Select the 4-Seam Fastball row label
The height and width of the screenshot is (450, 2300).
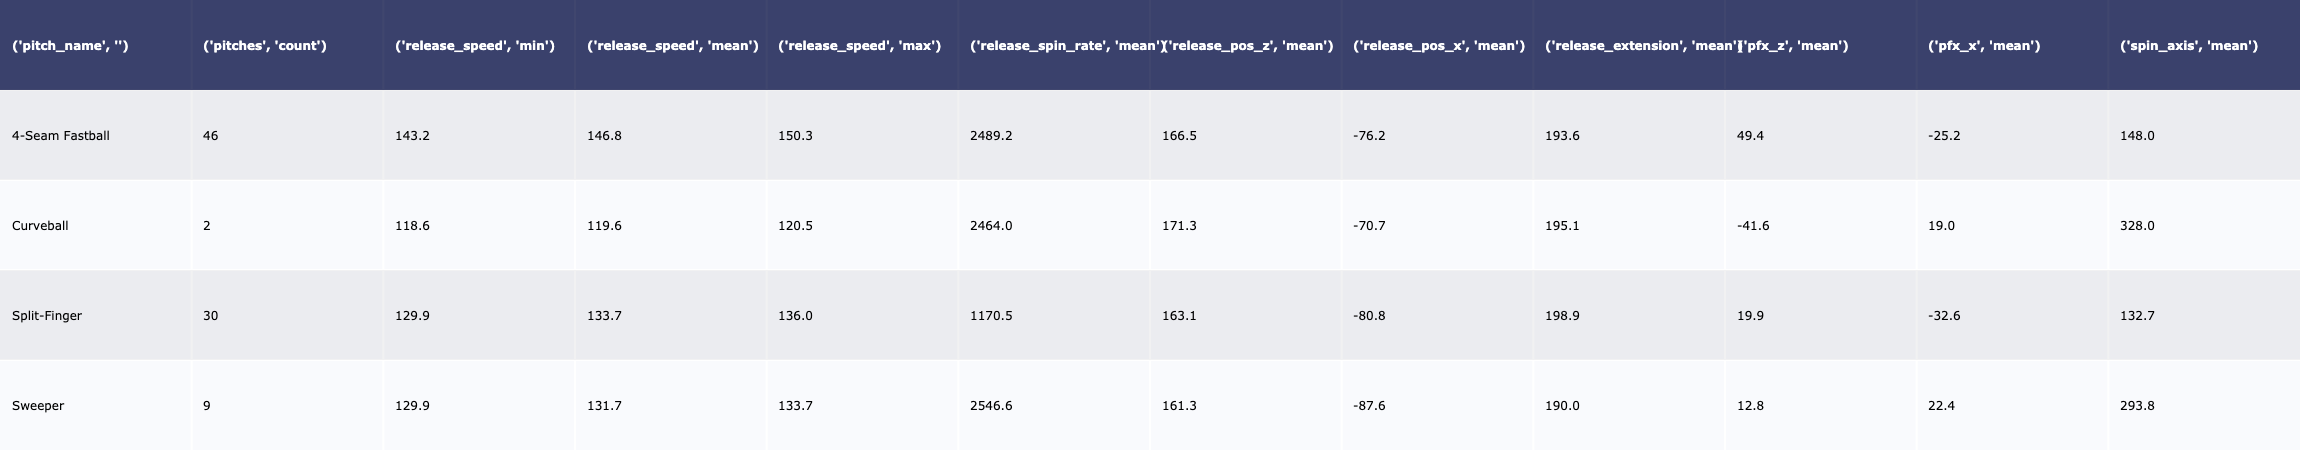(x=61, y=136)
